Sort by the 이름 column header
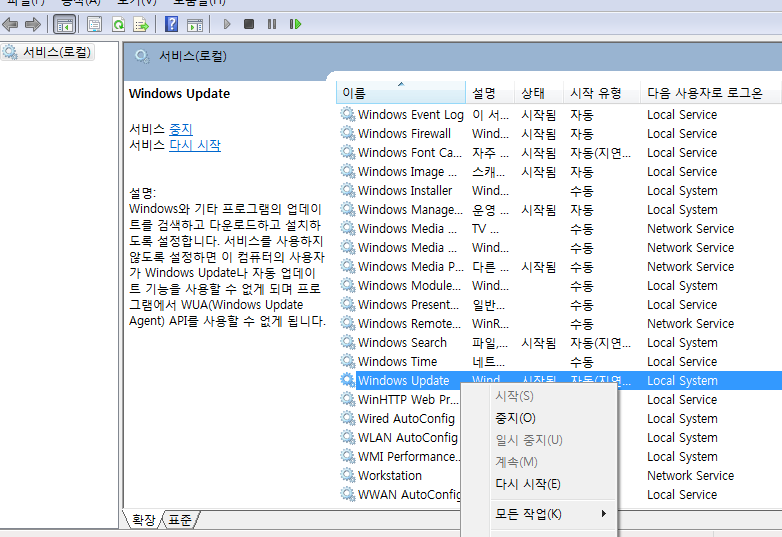Image resolution: width=782 pixels, height=537 pixels. pos(401,93)
